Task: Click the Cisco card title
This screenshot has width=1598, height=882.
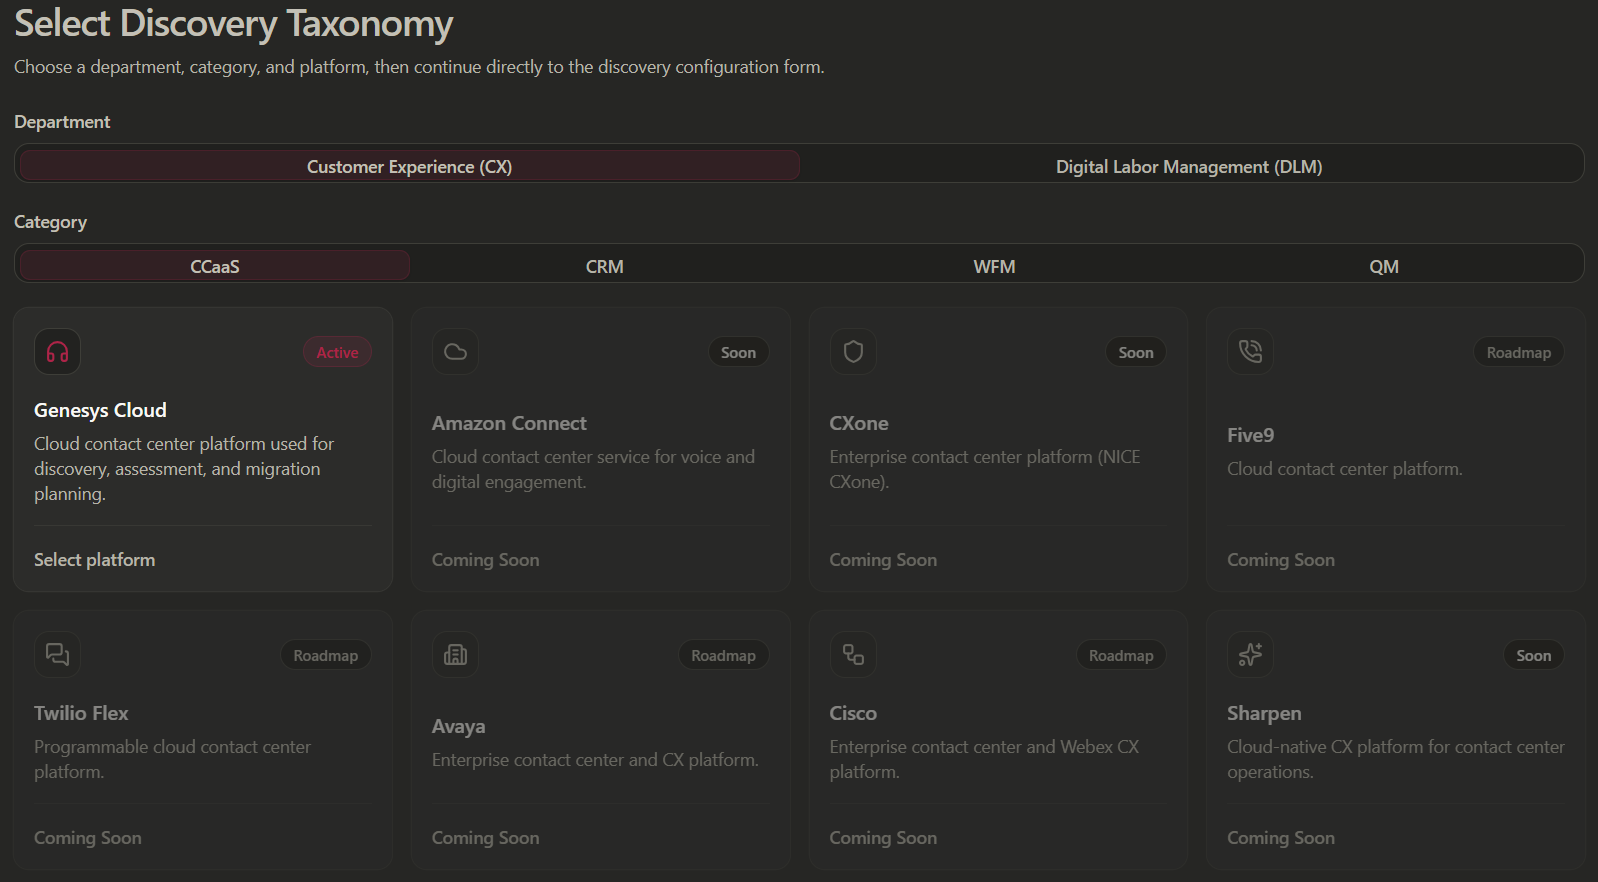Action: tap(853, 713)
